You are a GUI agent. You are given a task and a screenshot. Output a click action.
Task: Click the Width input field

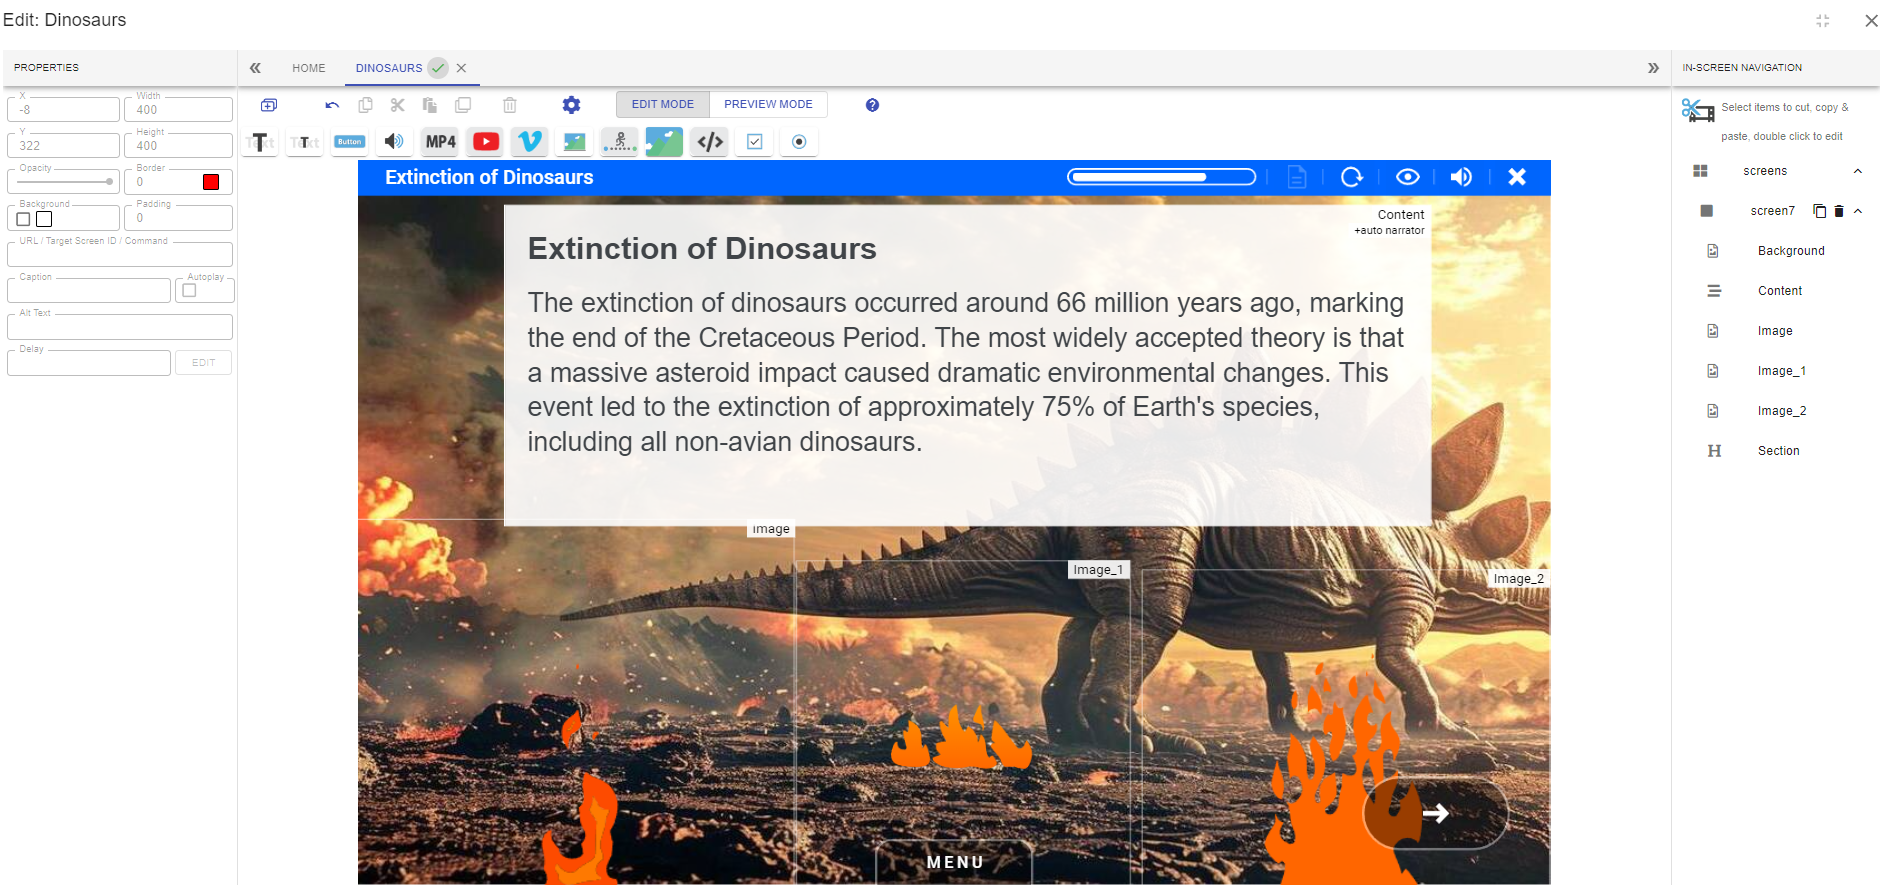(178, 109)
